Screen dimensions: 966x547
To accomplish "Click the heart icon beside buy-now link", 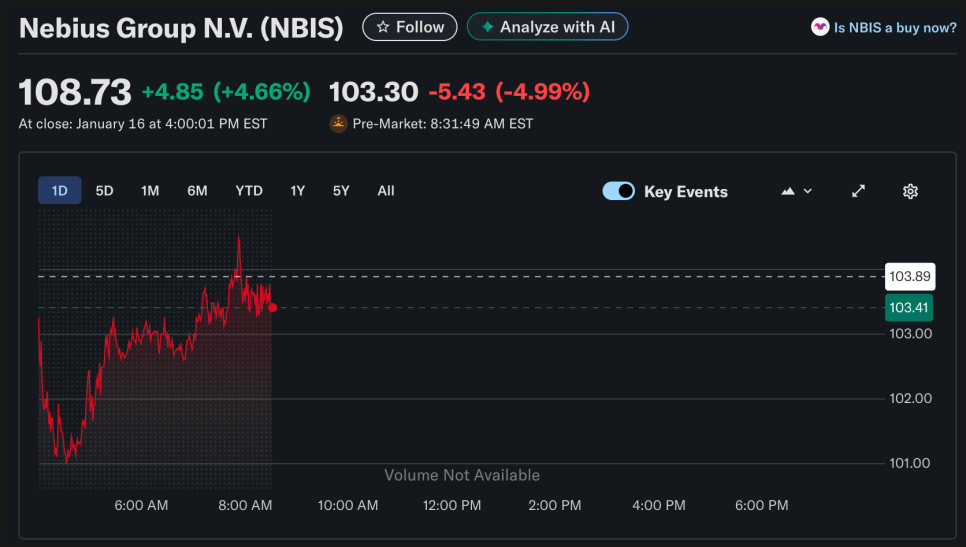I will click(x=820, y=28).
